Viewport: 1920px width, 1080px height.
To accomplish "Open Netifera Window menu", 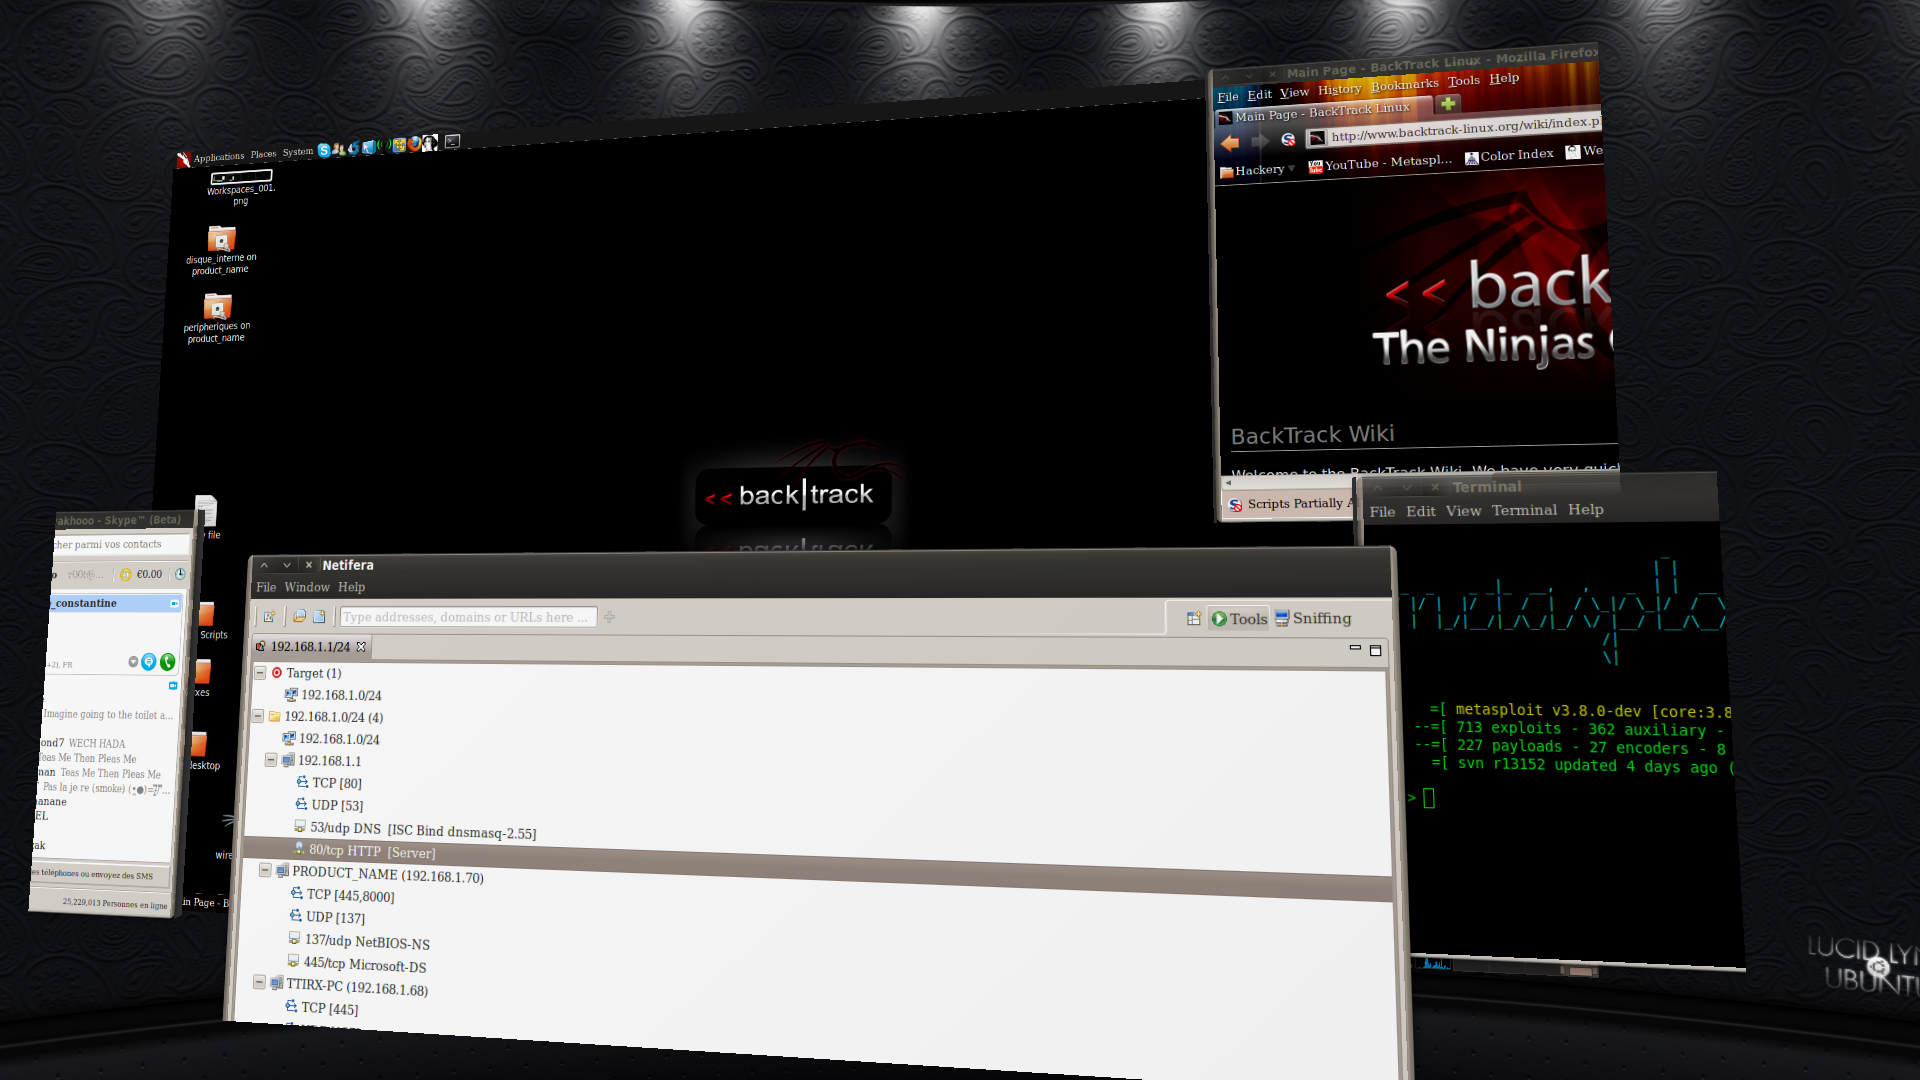I will click(x=307, y=587).
